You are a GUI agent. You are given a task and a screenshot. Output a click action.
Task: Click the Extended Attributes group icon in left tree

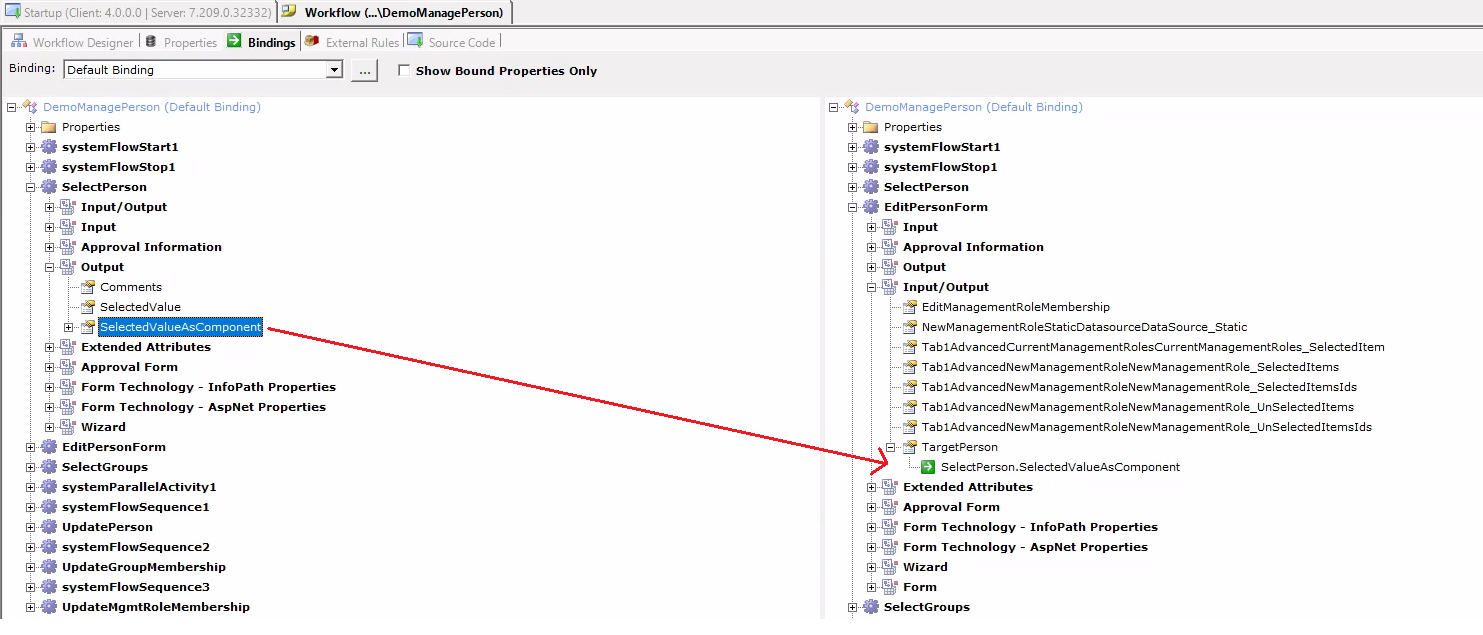[67, 347]
